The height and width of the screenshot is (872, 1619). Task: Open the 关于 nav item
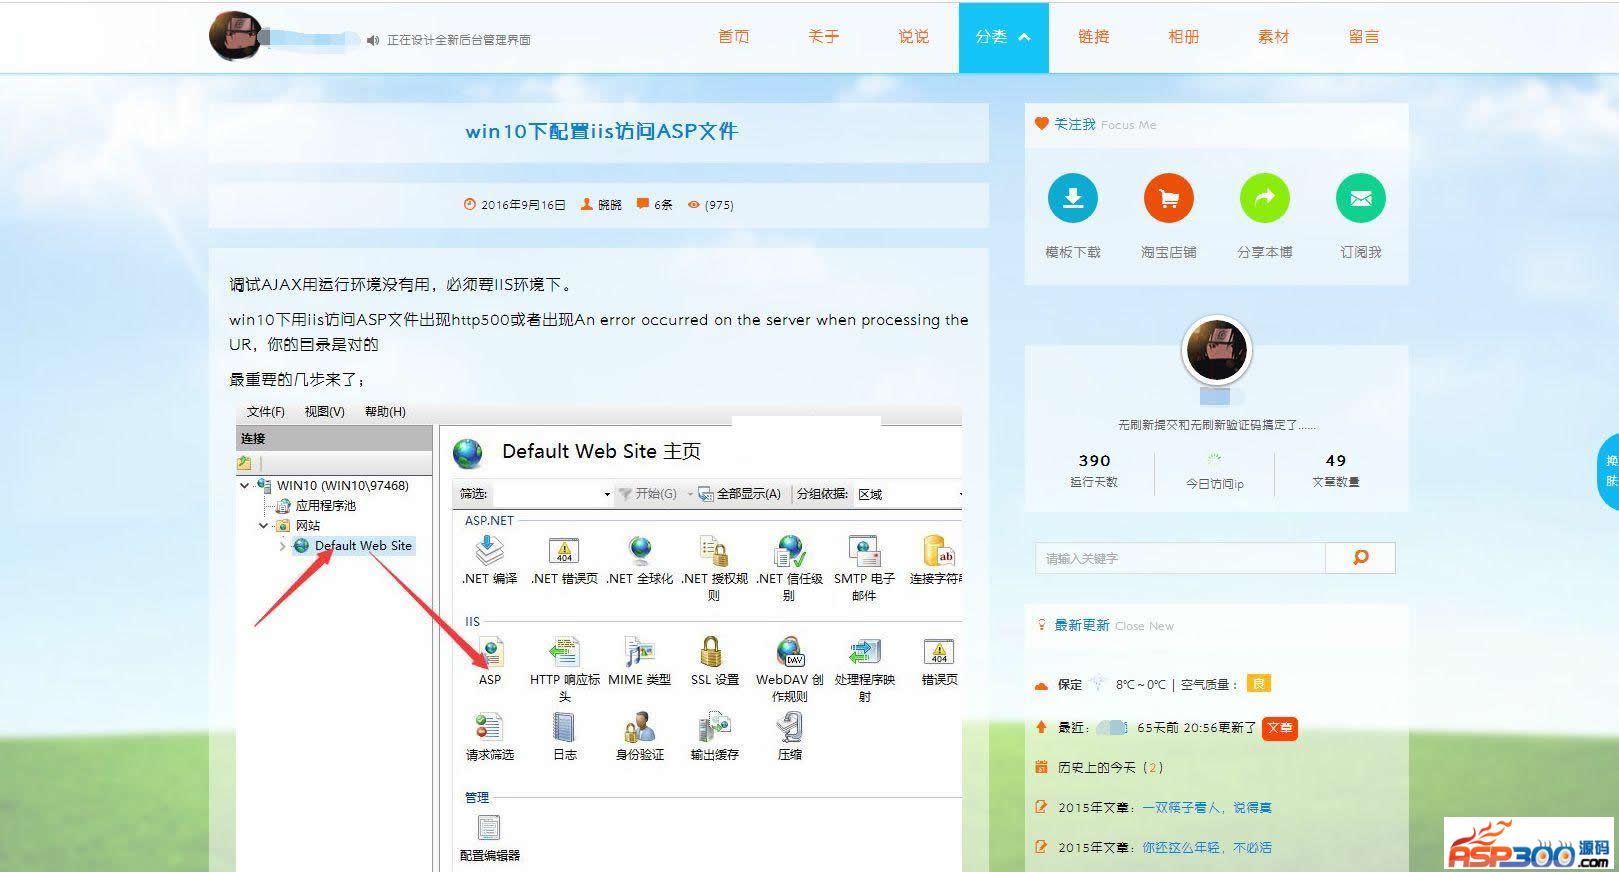(823, 37)
